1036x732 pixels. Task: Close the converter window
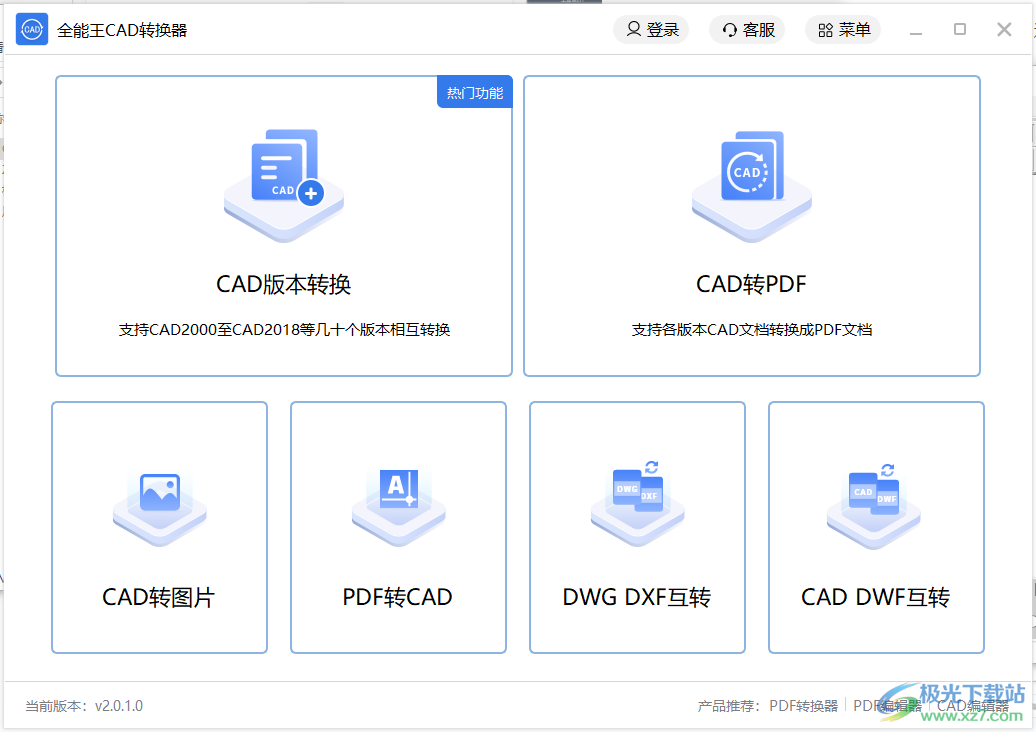pyautogui.click(x=1004, y=29)
